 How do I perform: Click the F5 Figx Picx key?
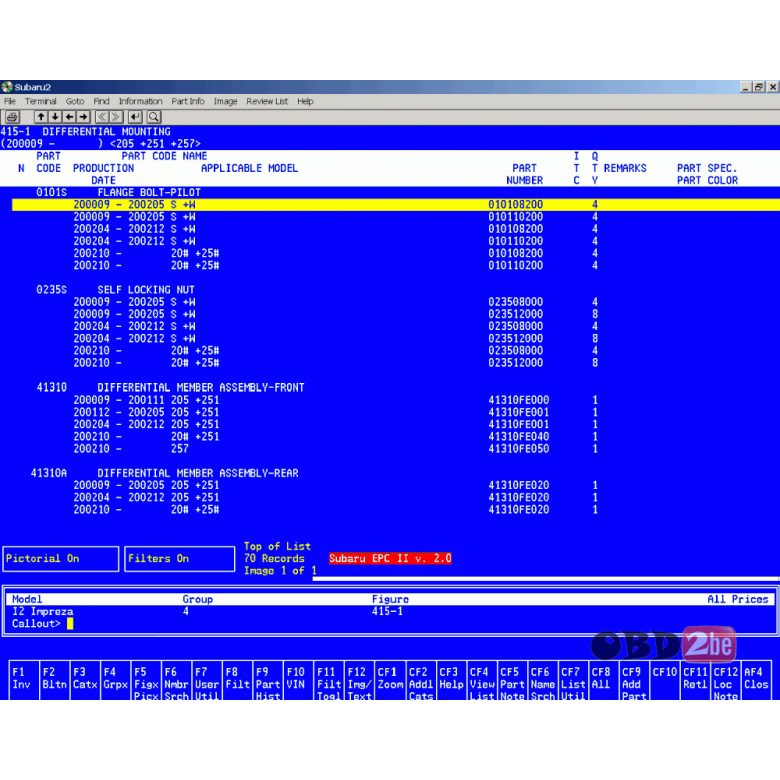pos(146,680)
